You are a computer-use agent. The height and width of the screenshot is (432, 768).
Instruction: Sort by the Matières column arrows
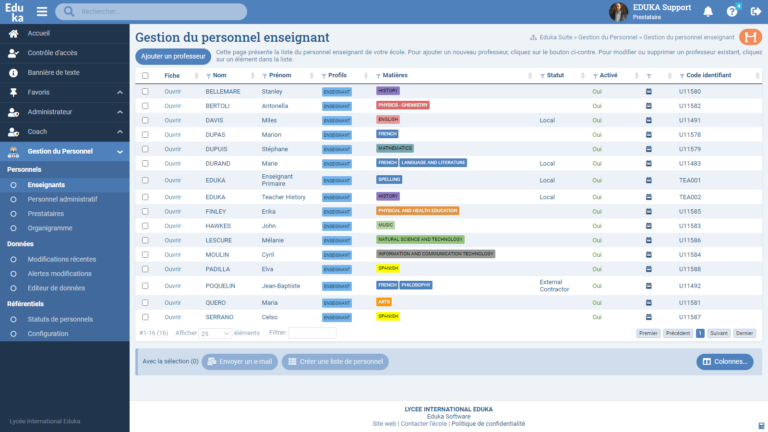tap(529, 75)
